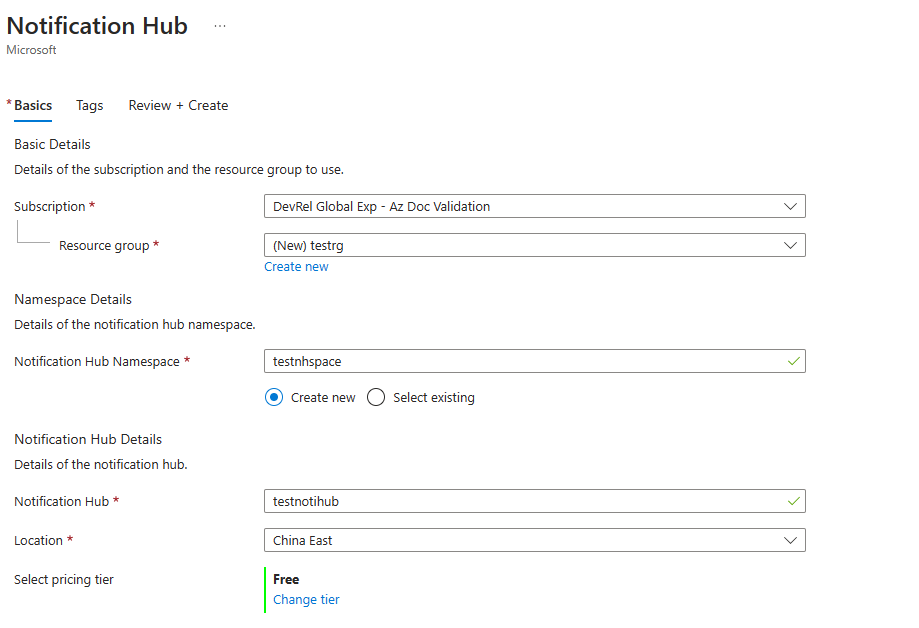
Task: Click the chevron arrow on Location dropdown
Action: pos(791,540)
